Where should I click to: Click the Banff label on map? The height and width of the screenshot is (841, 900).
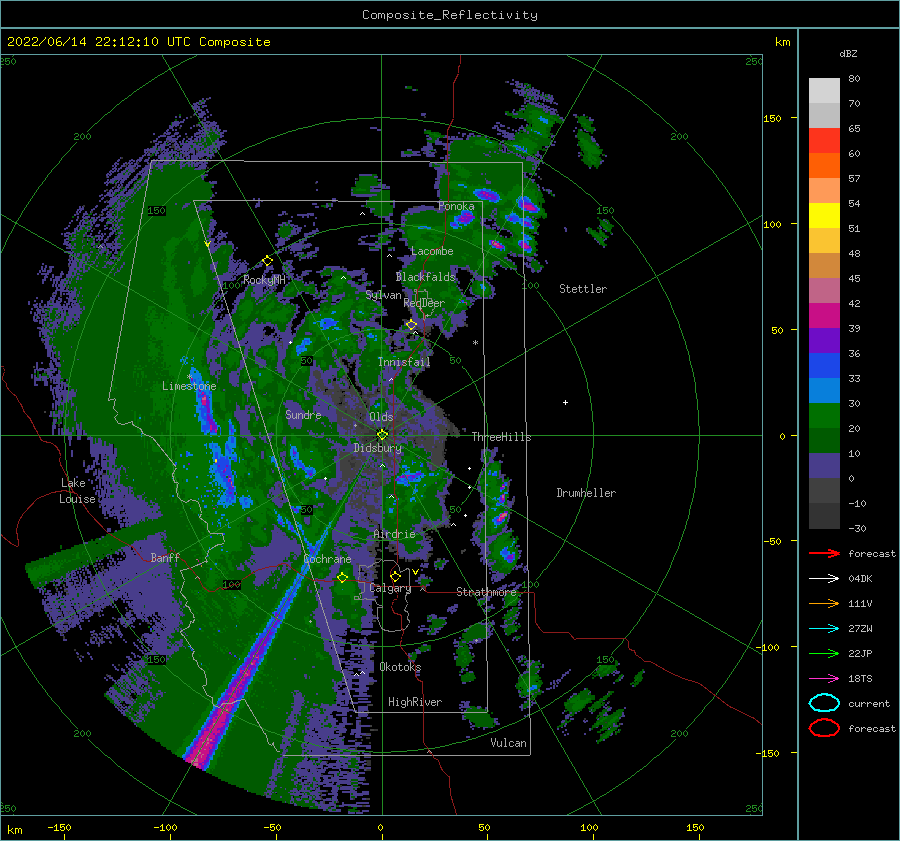[x=165, y=558]
